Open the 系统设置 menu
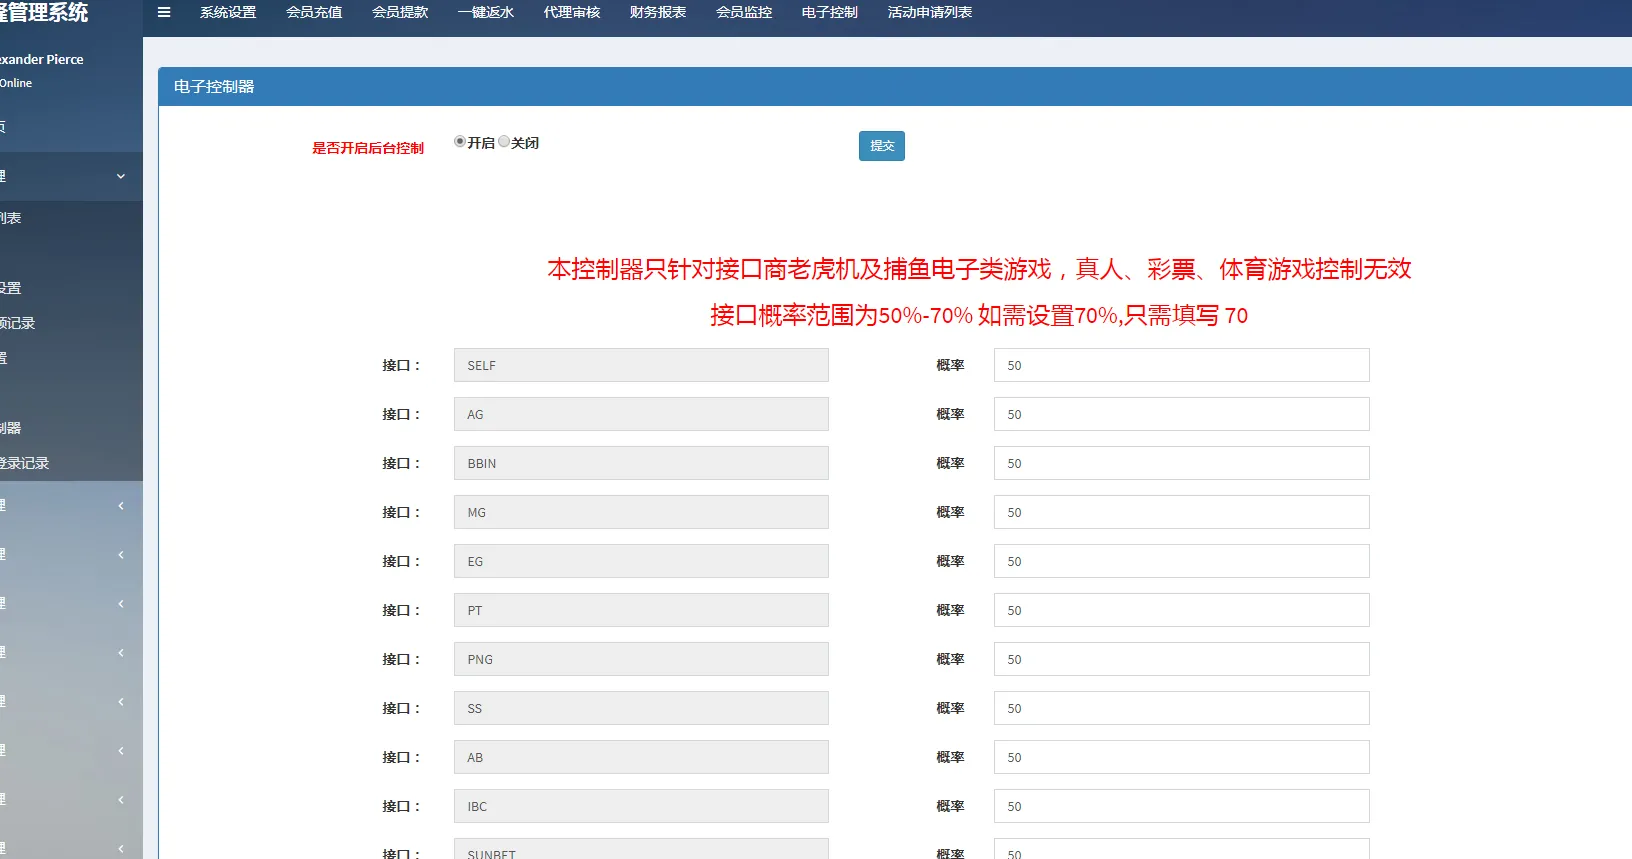1632x859 pixels. pos(228,13)
